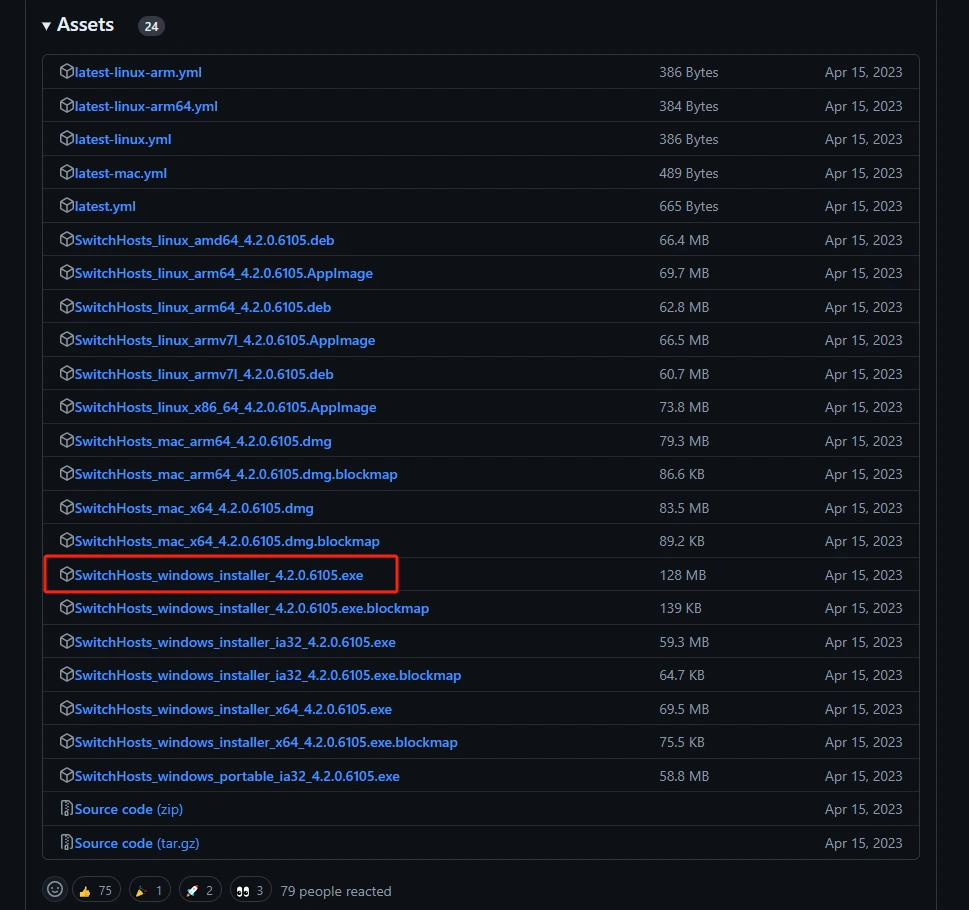Screen dimensions: 969x910
Task: Click package icon beside linux_armv7l deb
Action: tap(67, 374)
